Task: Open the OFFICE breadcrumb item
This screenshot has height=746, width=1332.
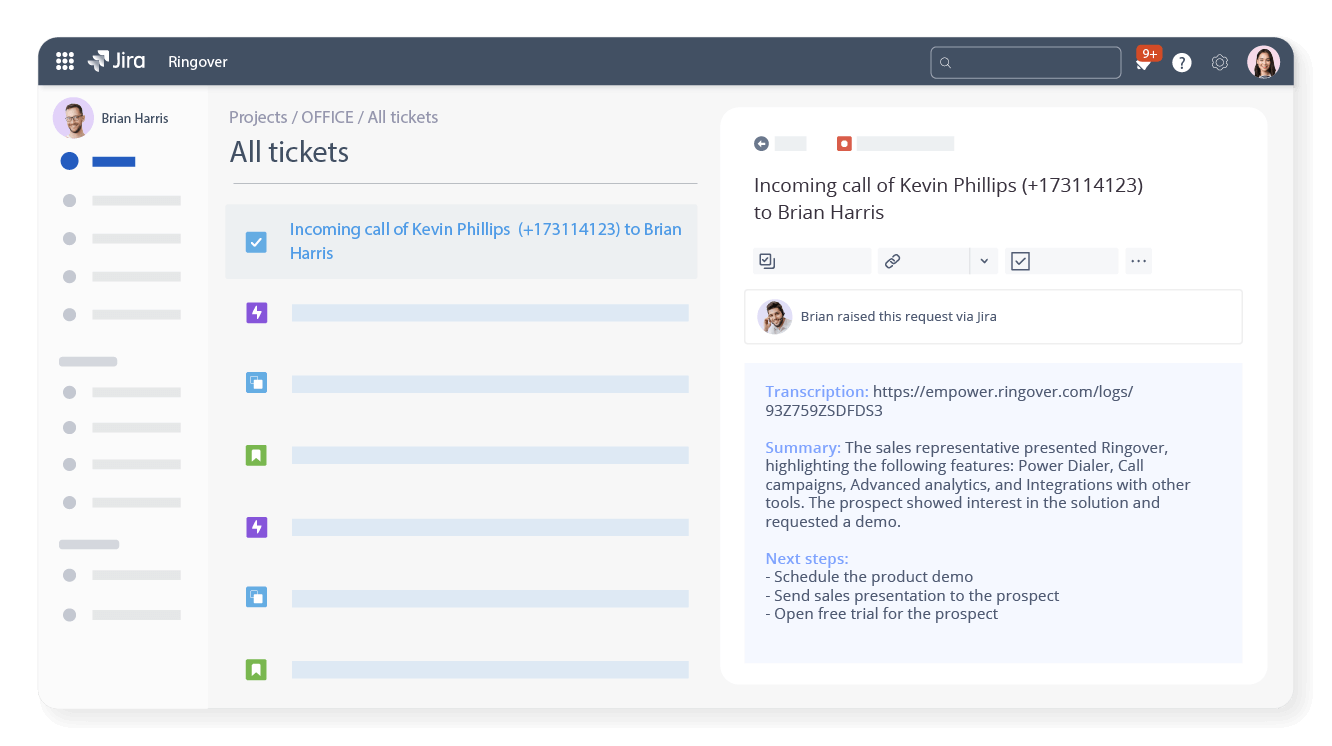Action: [327, 117]
